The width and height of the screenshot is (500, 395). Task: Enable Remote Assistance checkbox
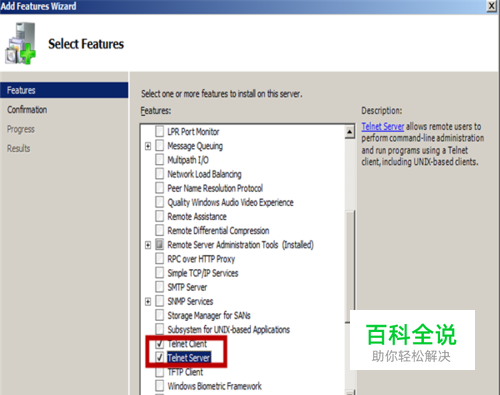click(160, 216)
